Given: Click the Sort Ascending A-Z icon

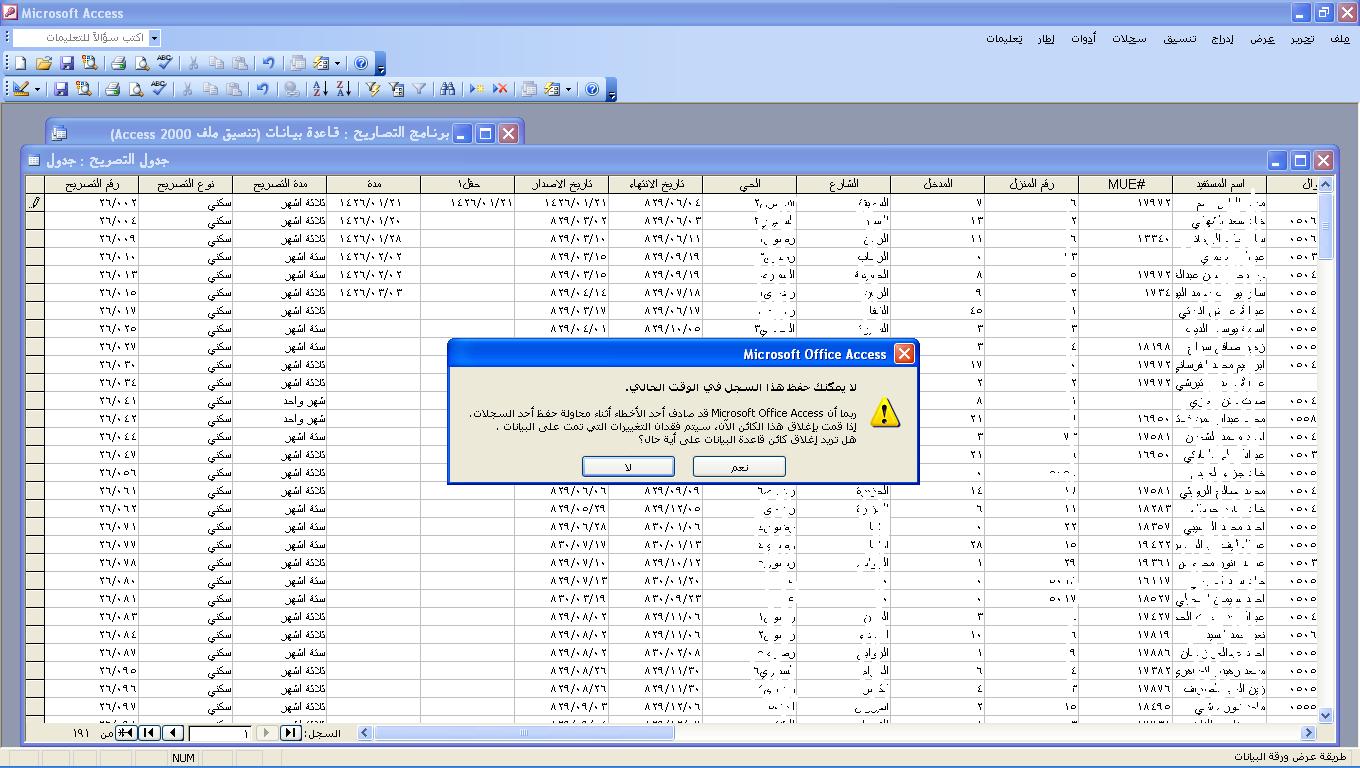Looking at the screenshot, I should point(320,89).
